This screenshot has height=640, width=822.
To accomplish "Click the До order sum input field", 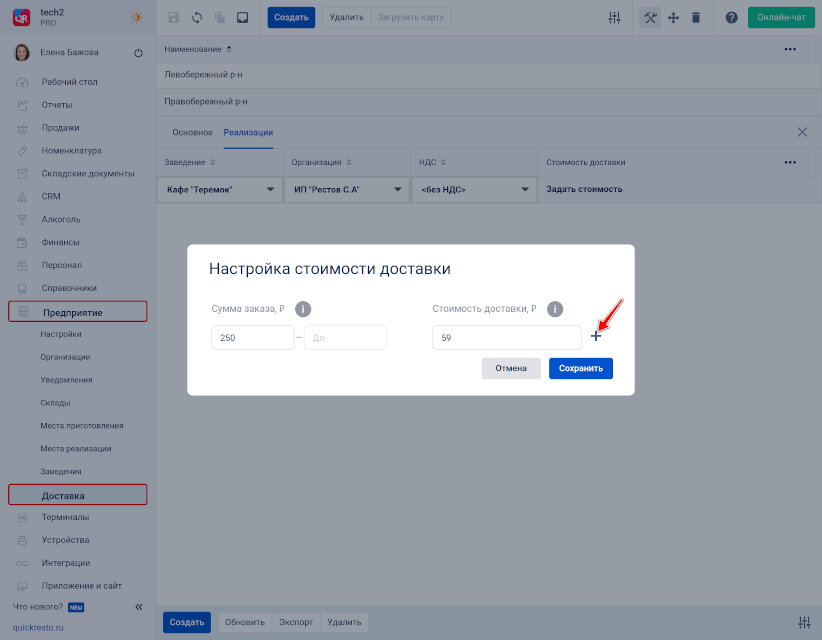I will 345,338.
